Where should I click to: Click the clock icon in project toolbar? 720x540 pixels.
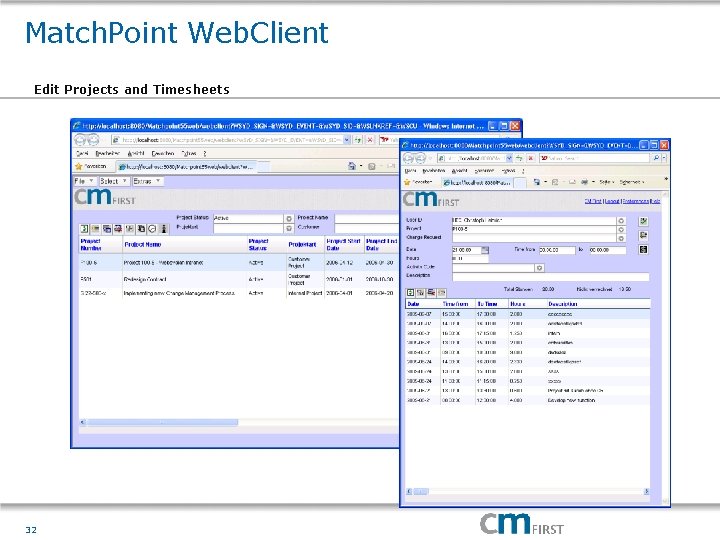(x=152, y=228)
